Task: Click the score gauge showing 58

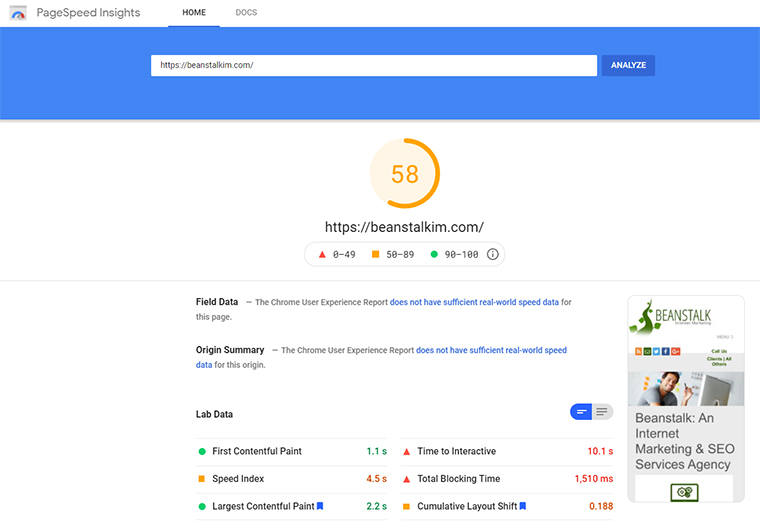Action: pyautogui.click(x=405, y=174)
